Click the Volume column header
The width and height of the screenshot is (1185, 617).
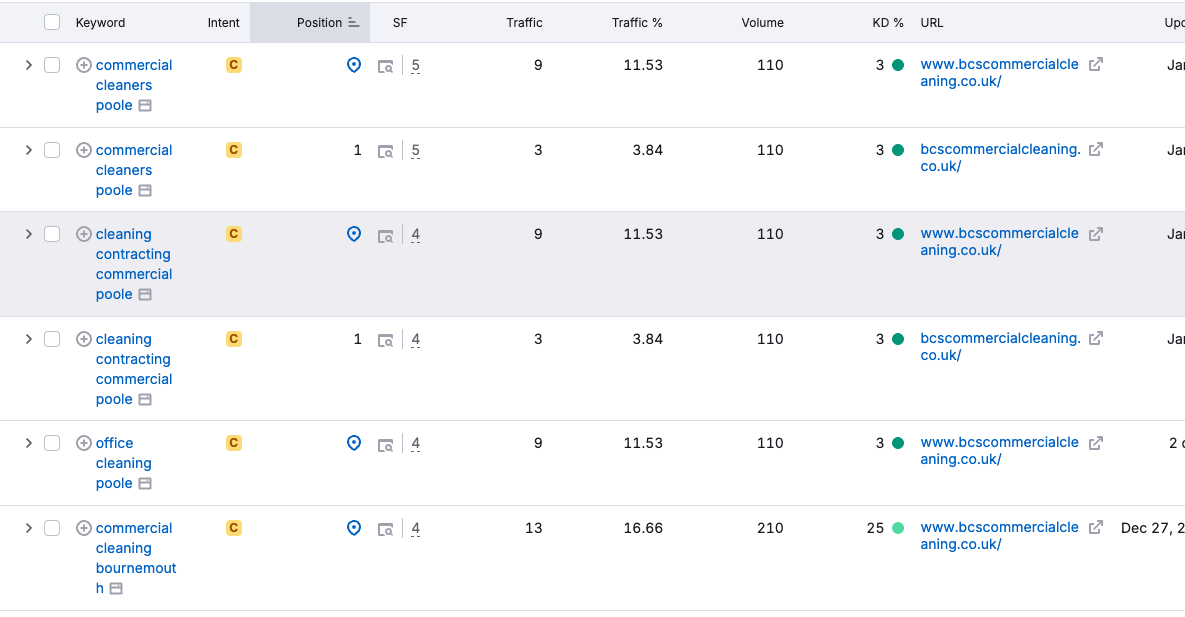pyautogui.click(x=762, y=21)
